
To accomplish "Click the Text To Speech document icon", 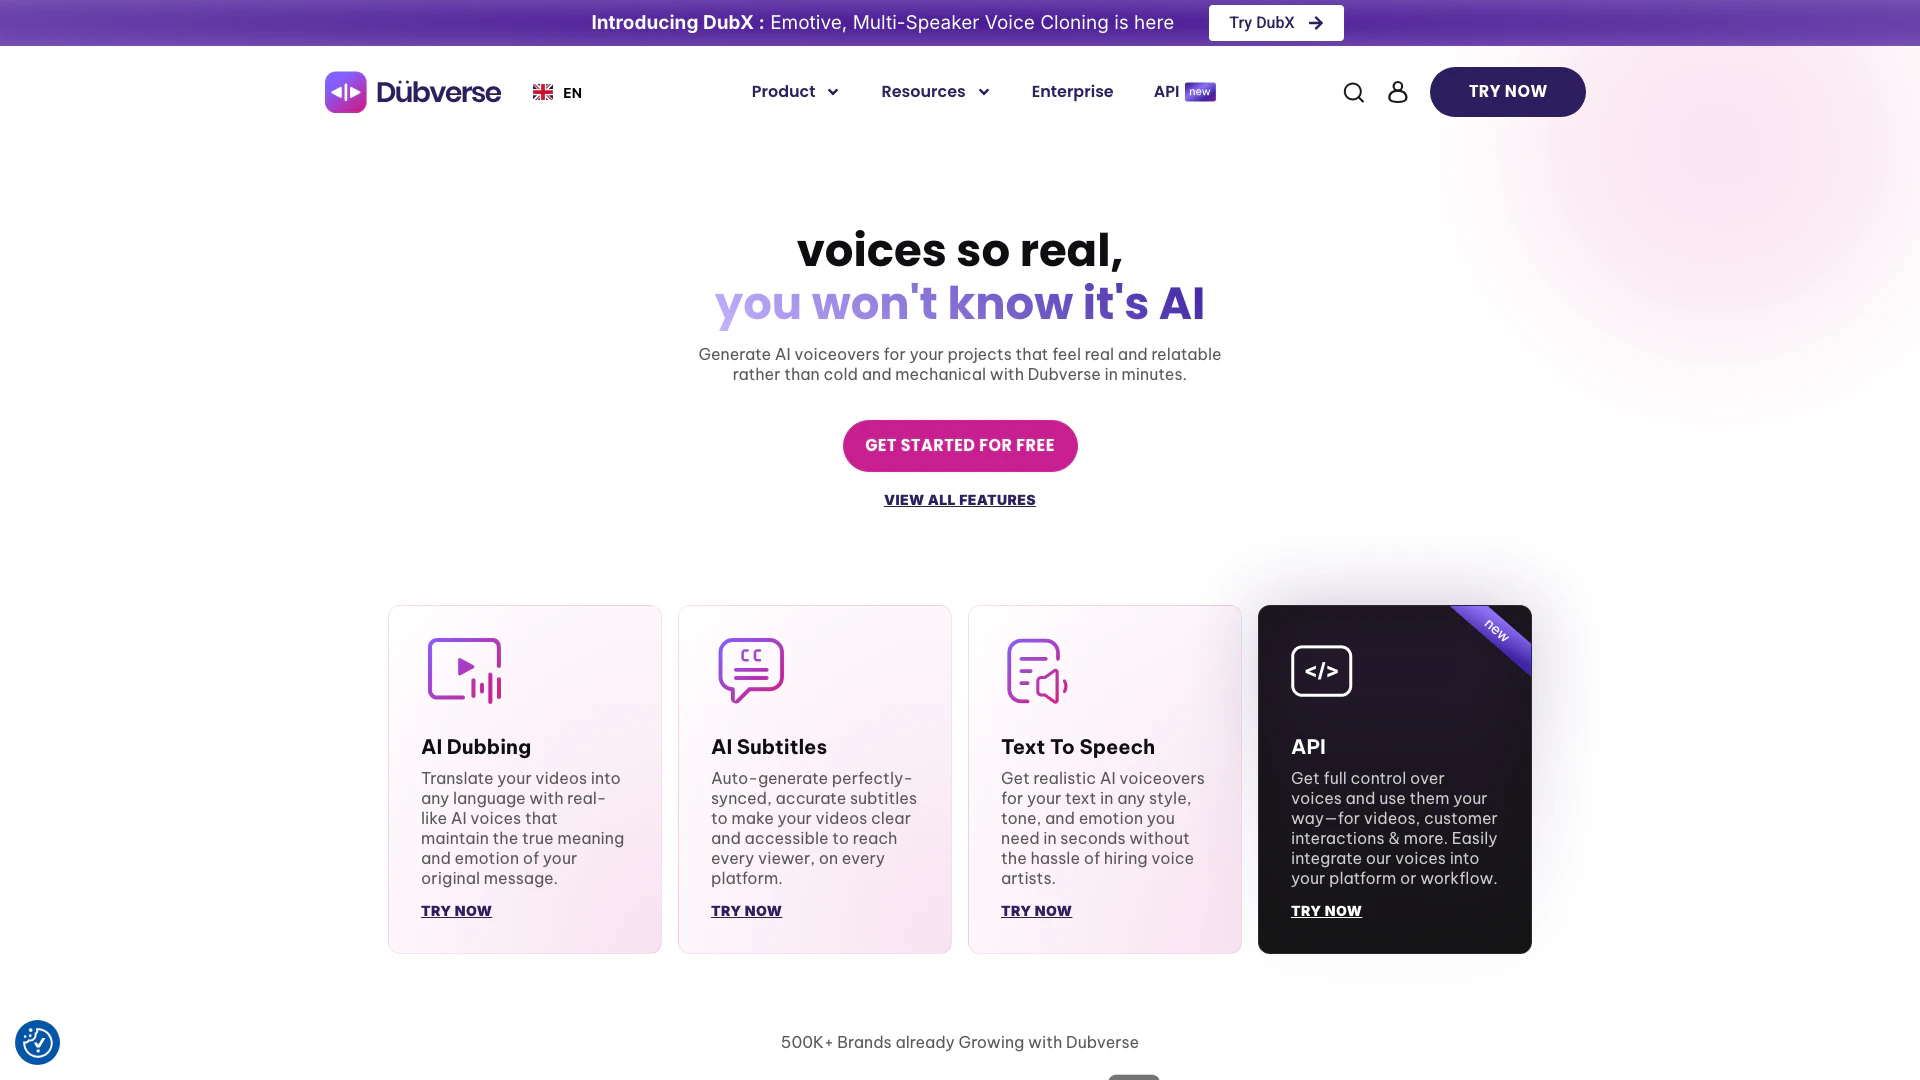I will (x=1037, y=671).
